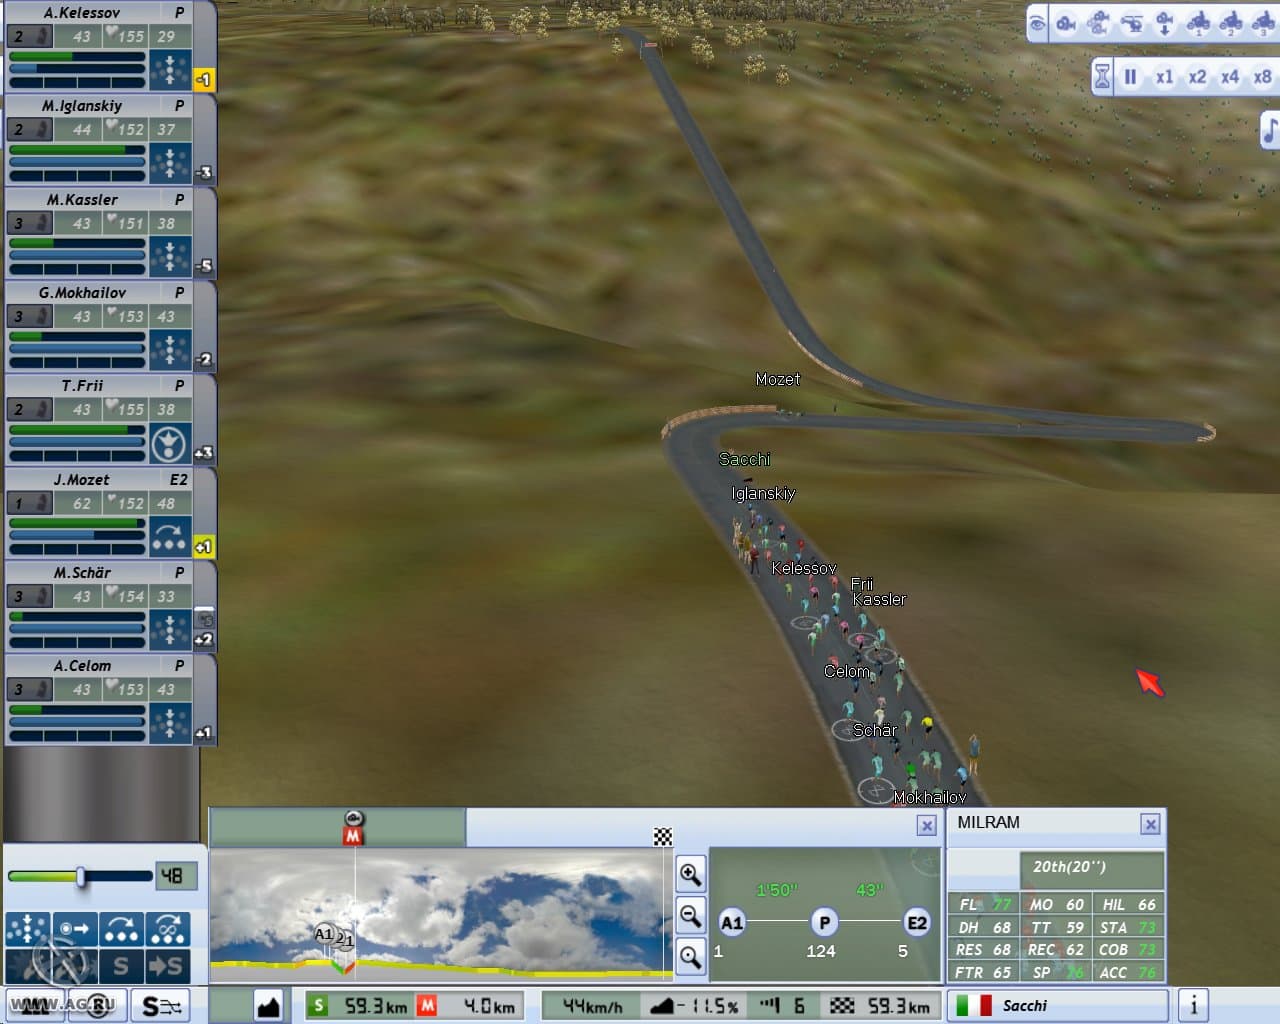Click T.Frii's protect rider order icon
This screenshot has width=1280, height=1024.
[170, 442]
